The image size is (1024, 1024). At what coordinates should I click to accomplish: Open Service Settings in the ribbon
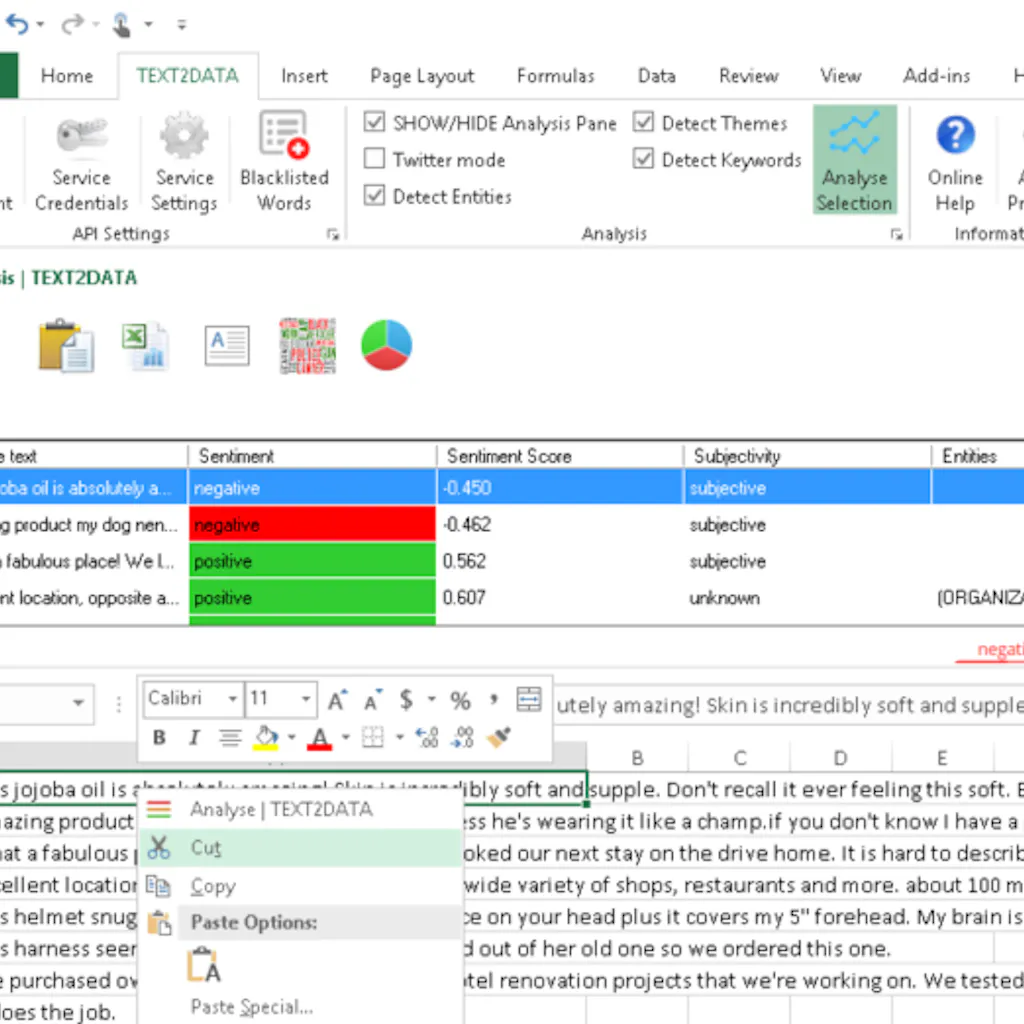(184, 160)
